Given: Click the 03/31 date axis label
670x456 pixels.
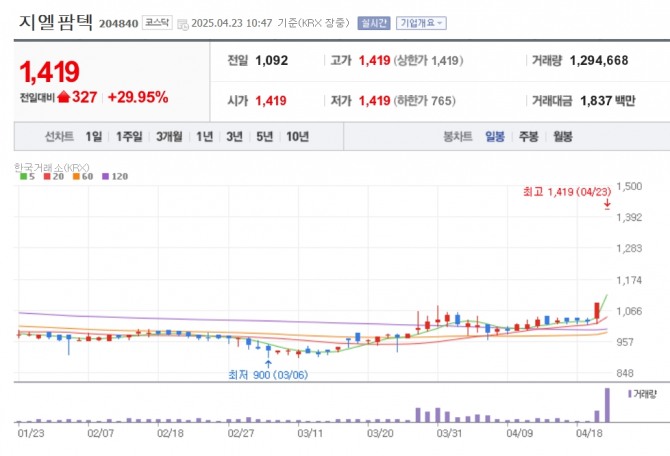Looking at the screenshot, I should pos(450,433).
